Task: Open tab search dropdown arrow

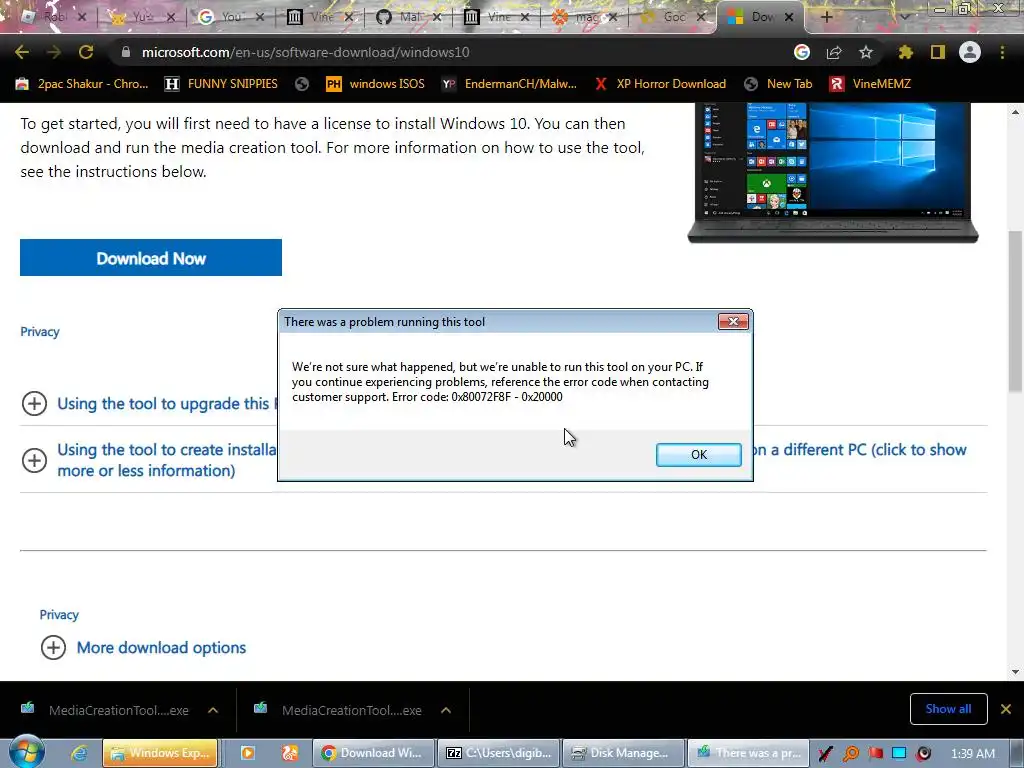Action: click(x=904, y=17)
